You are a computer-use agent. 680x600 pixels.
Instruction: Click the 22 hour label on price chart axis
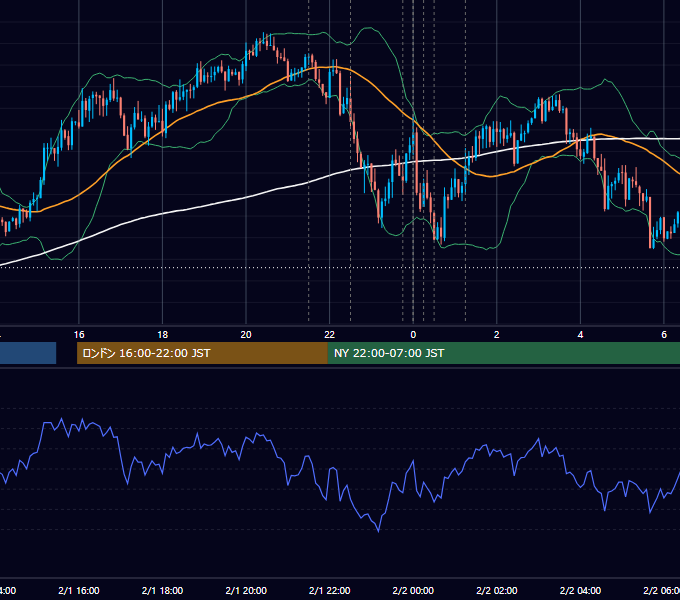tap(330, 335)
